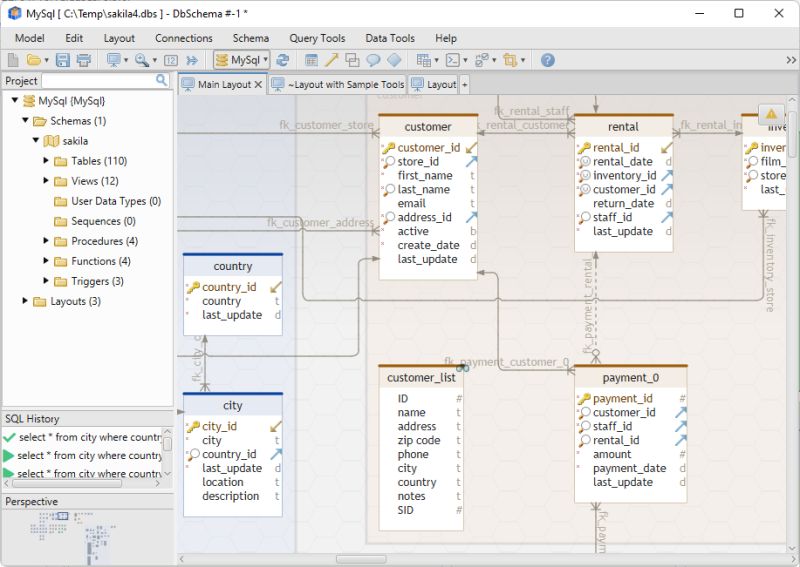Open the dropdown arrow beside the Open folder icon
800x567 pixels.
click(46, 60)
